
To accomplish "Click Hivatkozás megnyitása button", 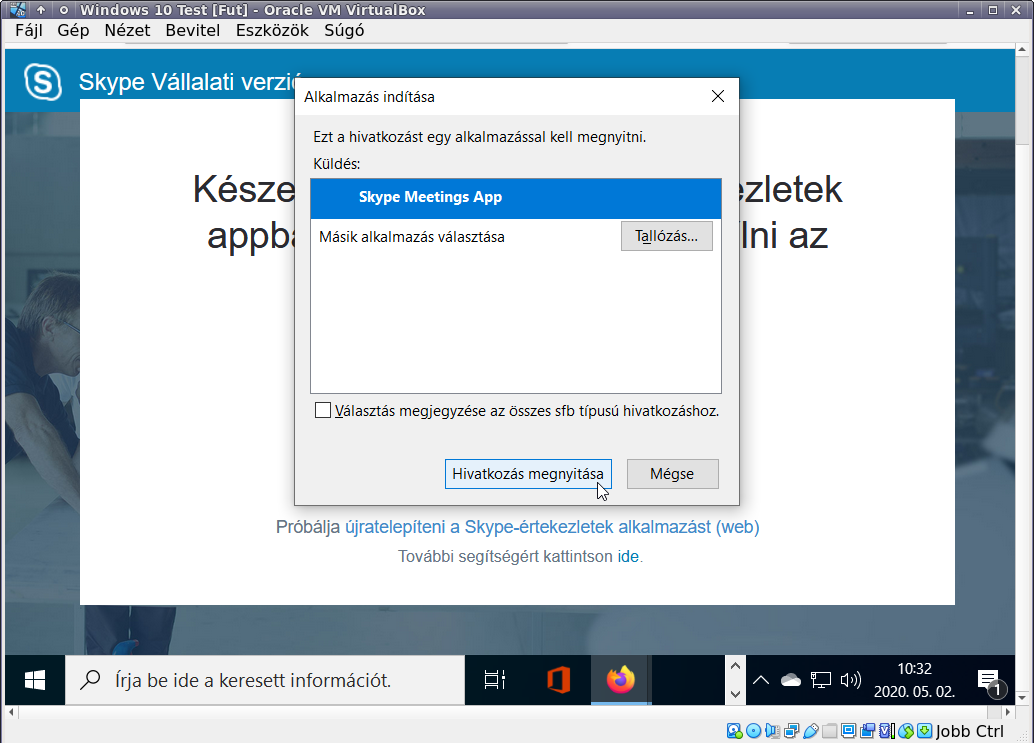I will [528, 474].
